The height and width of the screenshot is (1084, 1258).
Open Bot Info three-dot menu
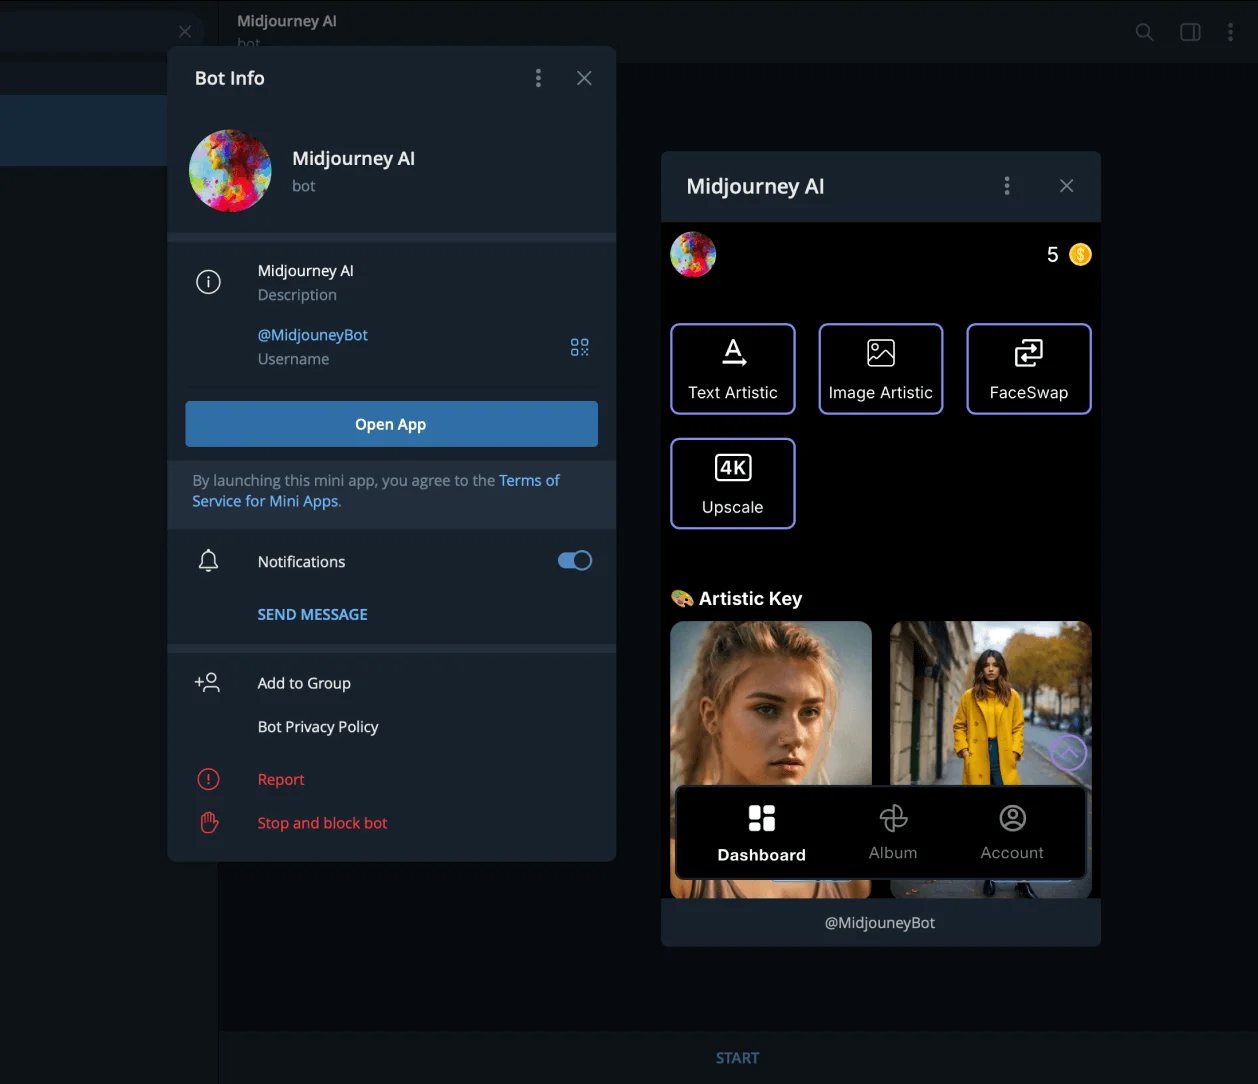tap(538, 78)
